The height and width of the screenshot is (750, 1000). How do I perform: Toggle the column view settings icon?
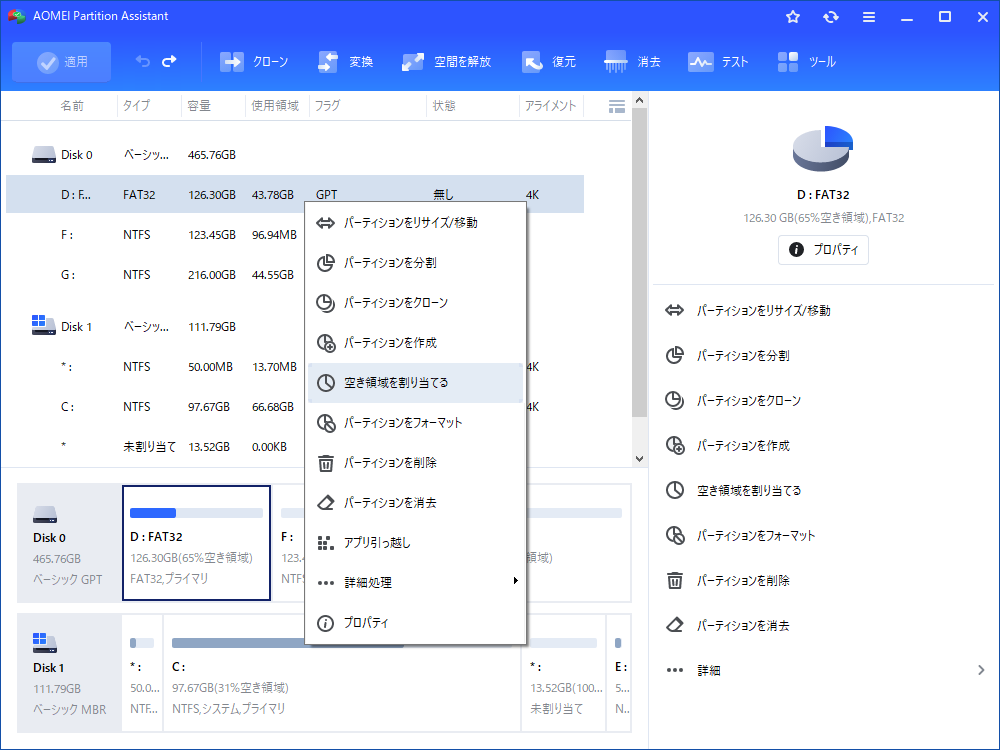[x=617, y=106]
